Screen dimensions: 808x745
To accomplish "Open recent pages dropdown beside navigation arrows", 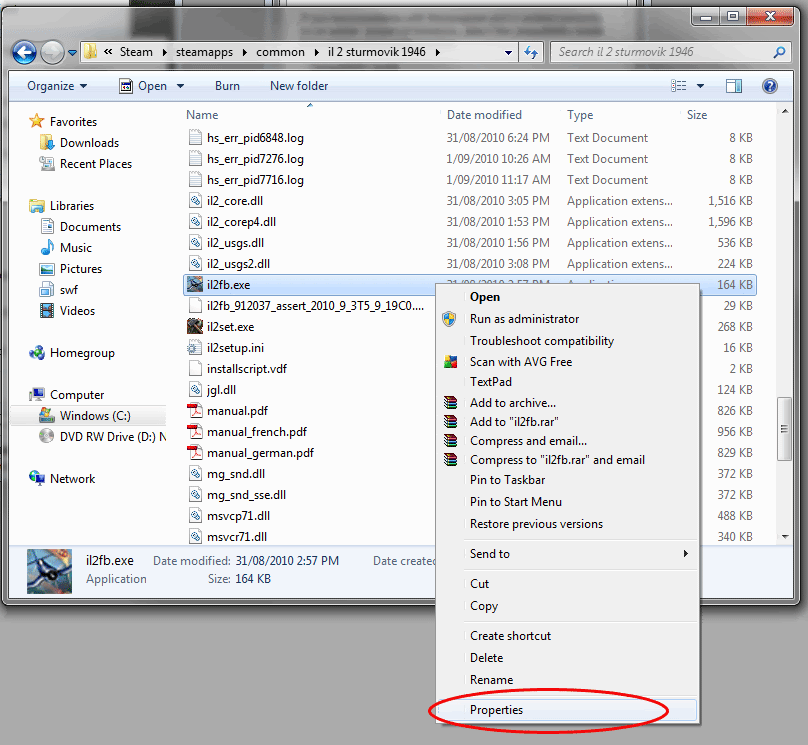I will 72,53.
